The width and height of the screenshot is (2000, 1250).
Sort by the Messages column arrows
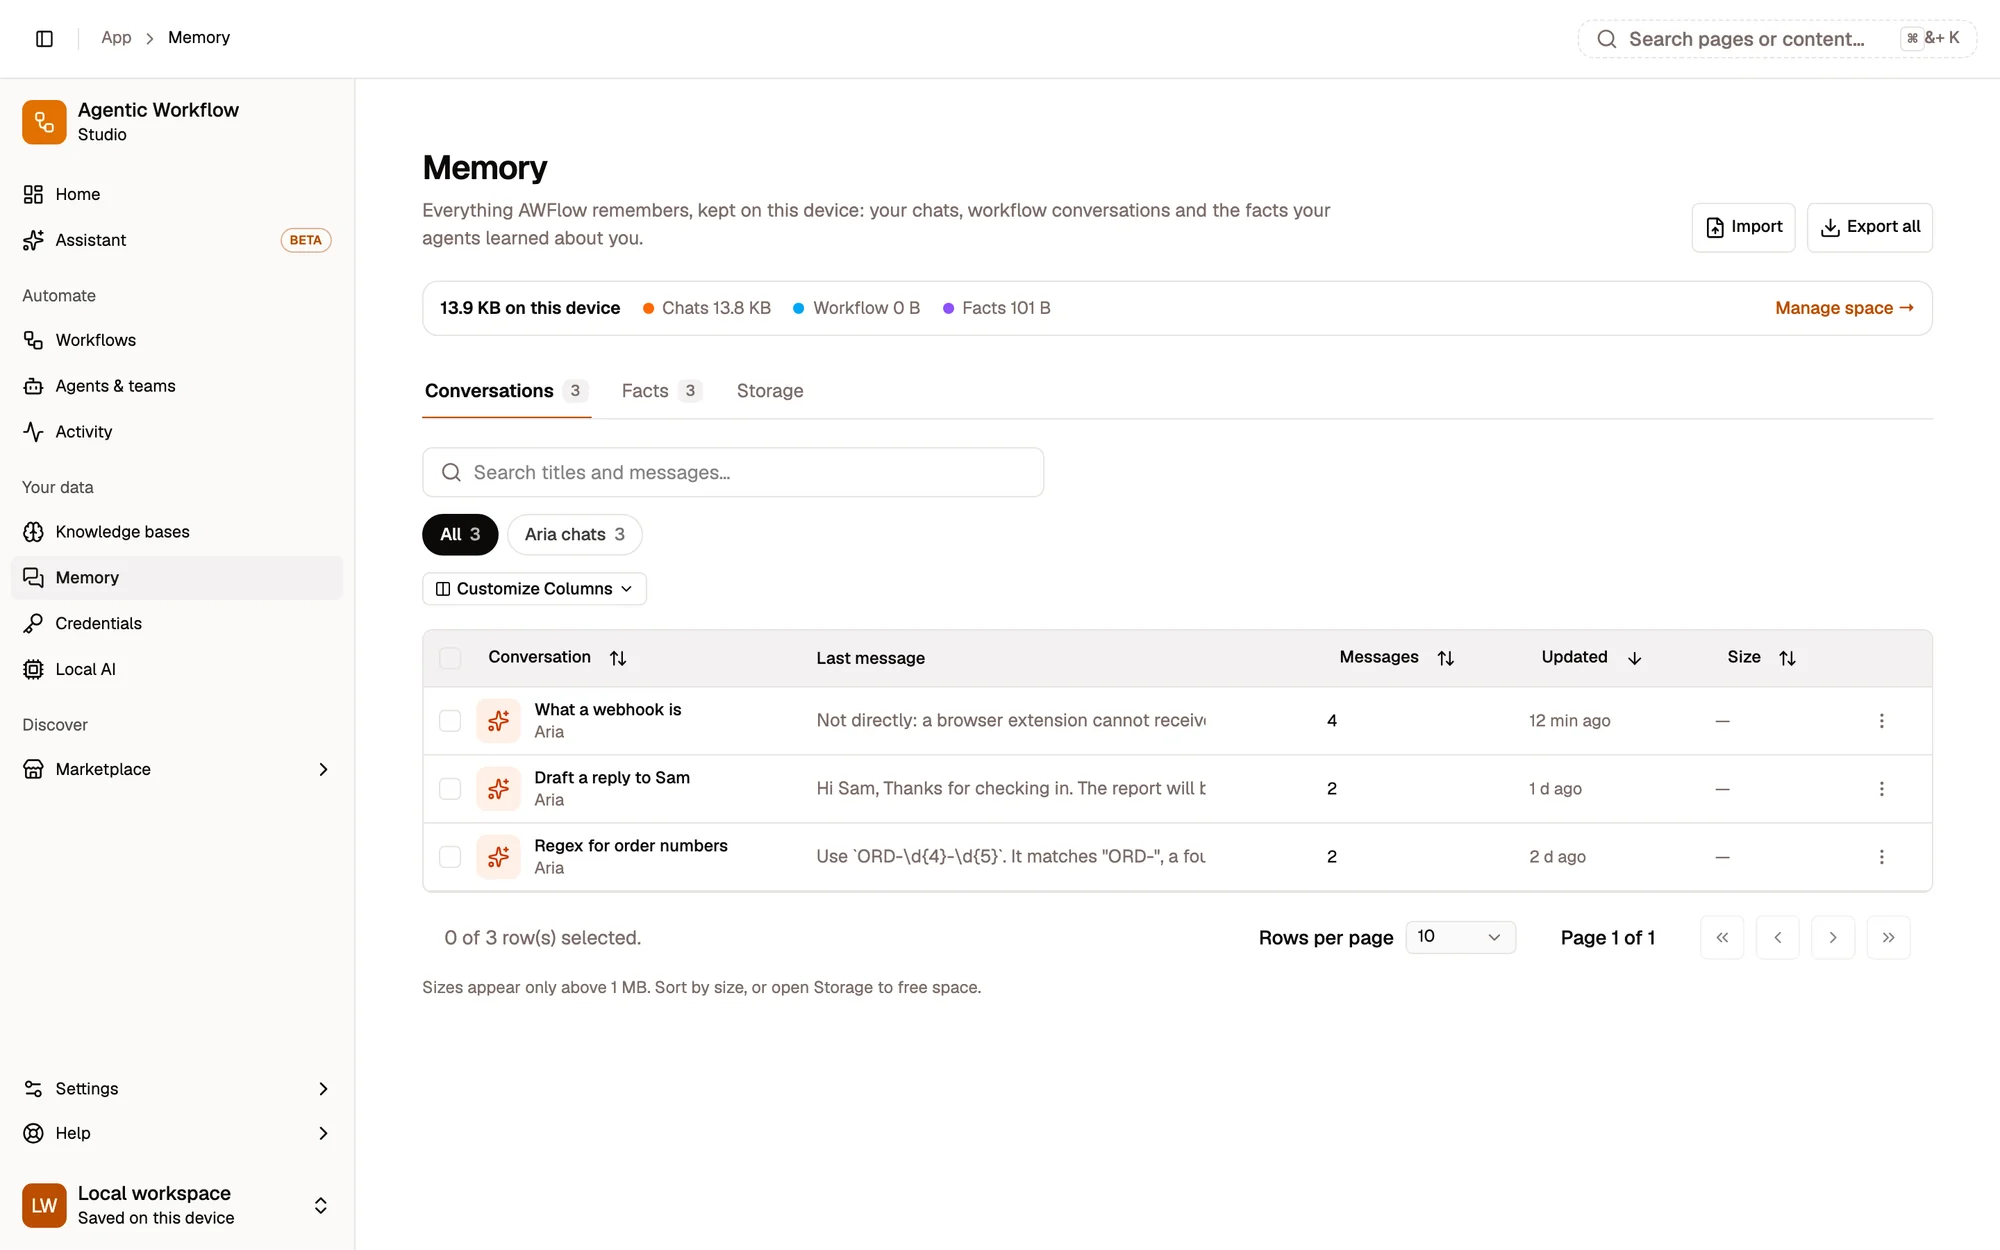click(x=1446, y=658)
